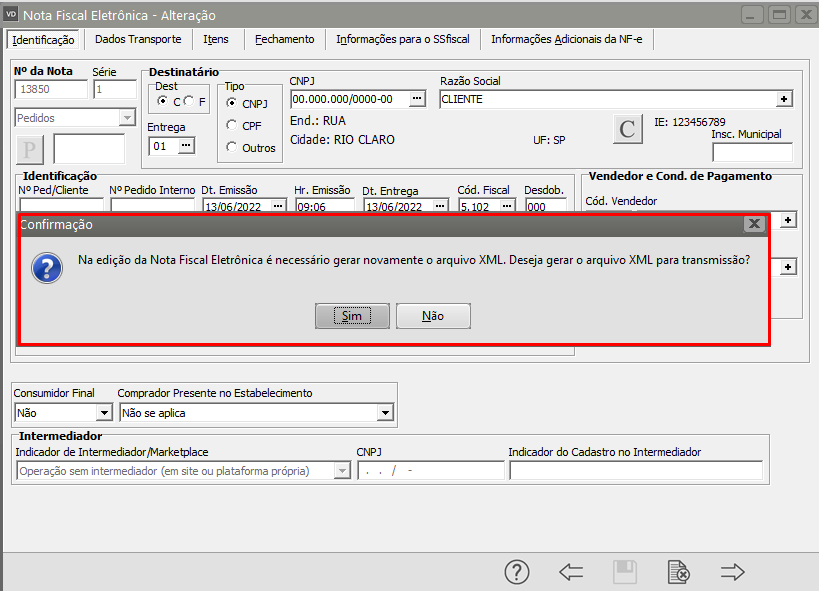Select the CPF radio option
Screen dimensions: 819x591
click(x=232, y=125)
